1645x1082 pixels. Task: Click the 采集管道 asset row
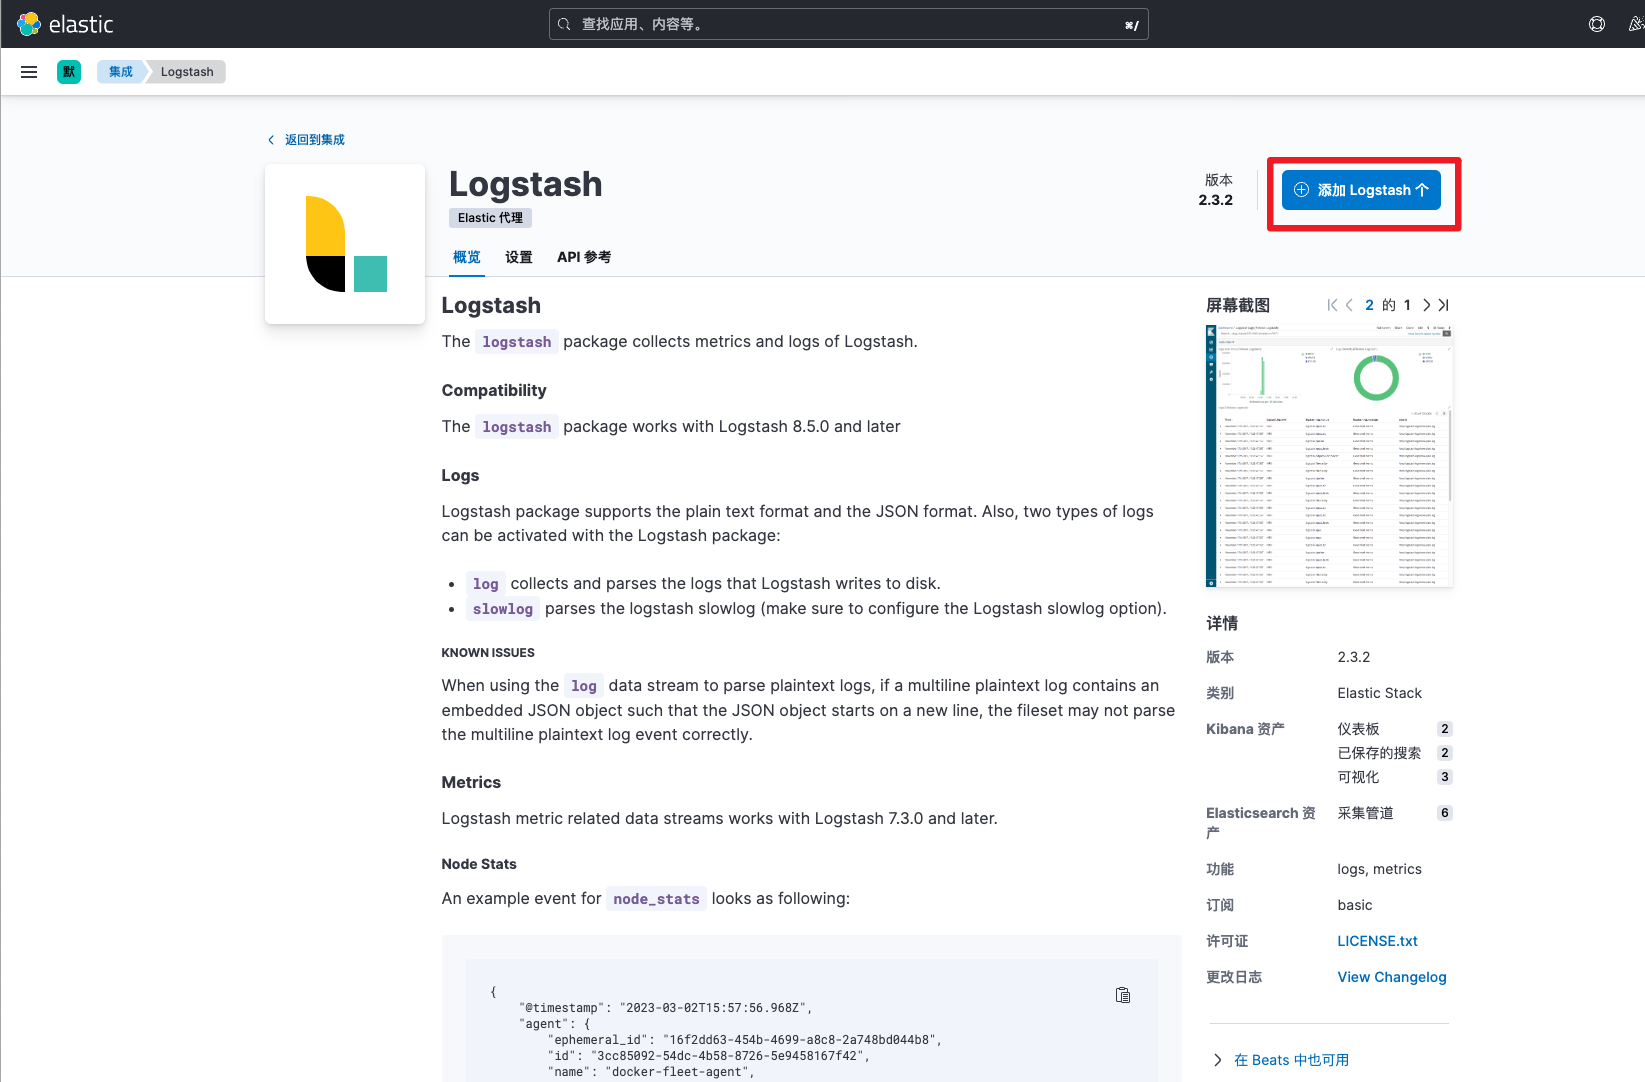1394,813
